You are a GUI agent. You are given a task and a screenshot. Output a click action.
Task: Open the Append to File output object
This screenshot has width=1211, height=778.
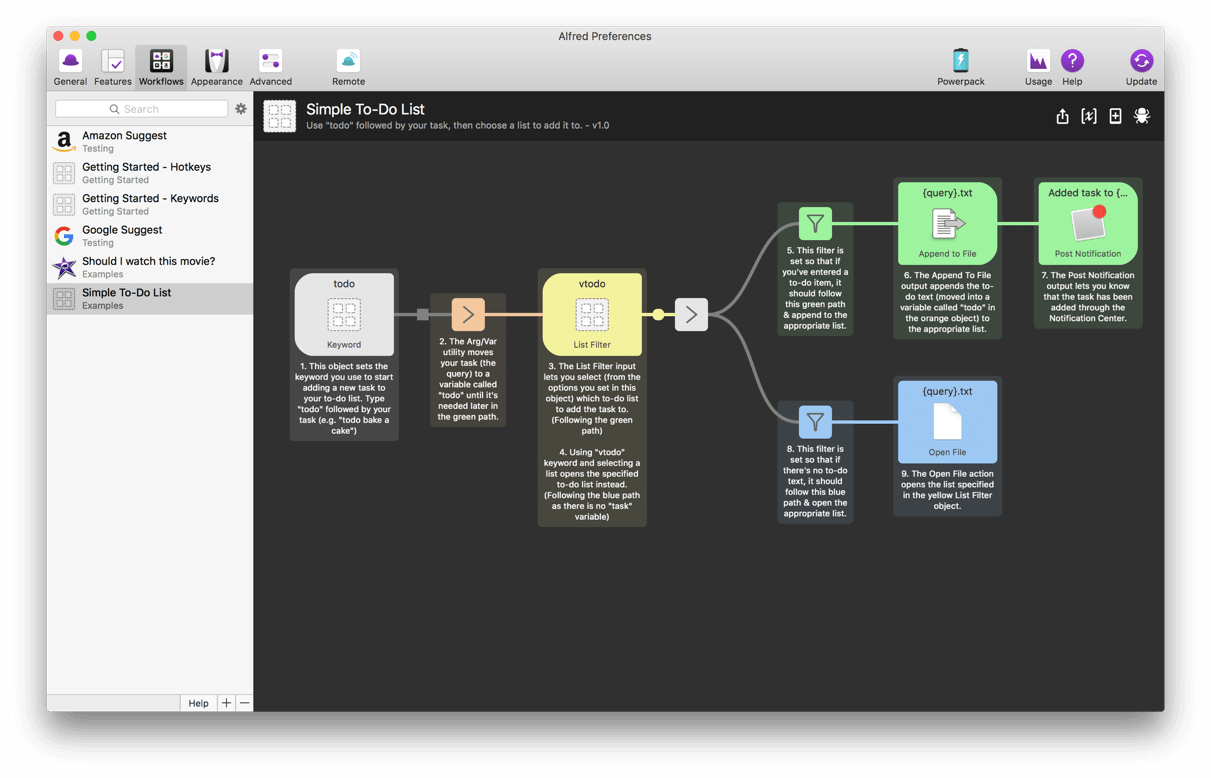(946, 222)
